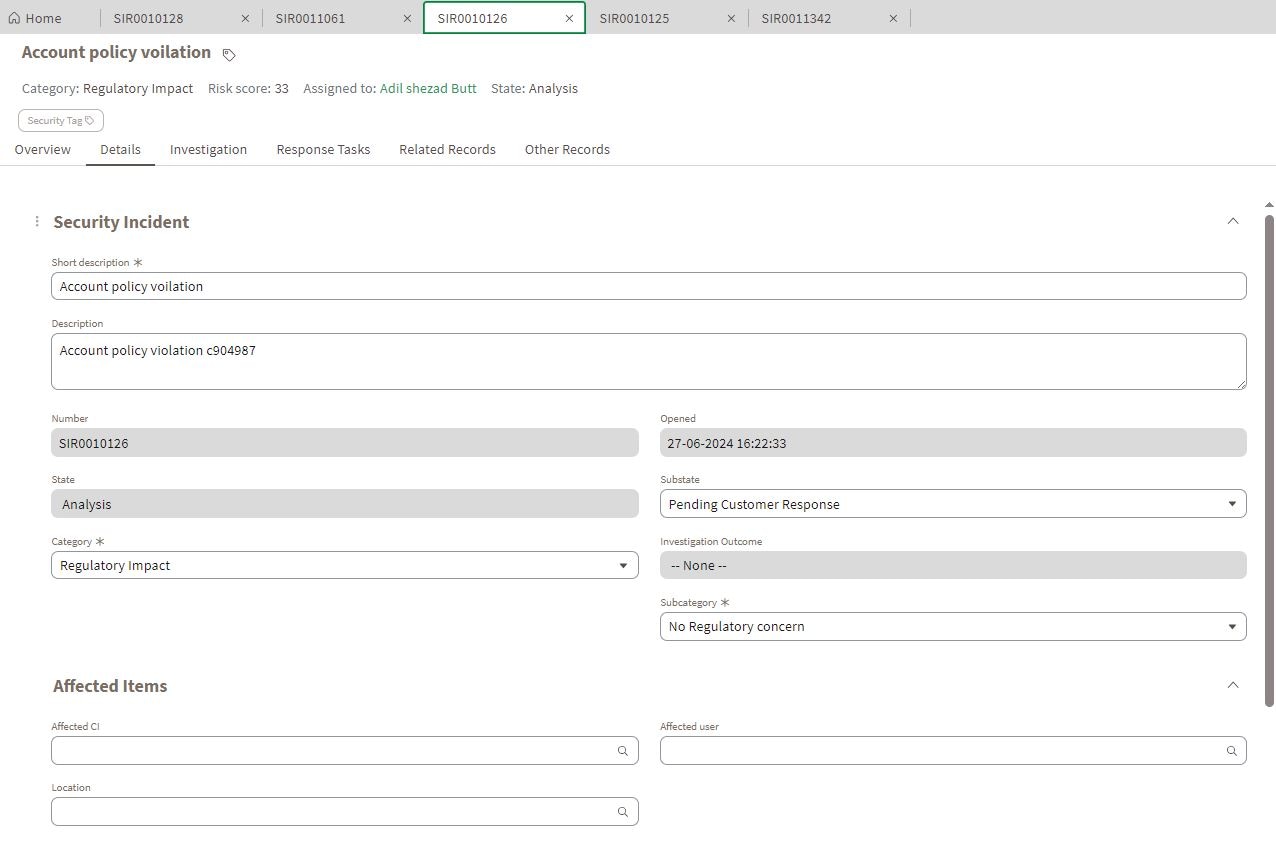Image resolution: width=1276 pixels, height=863 pixels.
Task: Close the SIR0010125 tab
Action: point(731,18)
